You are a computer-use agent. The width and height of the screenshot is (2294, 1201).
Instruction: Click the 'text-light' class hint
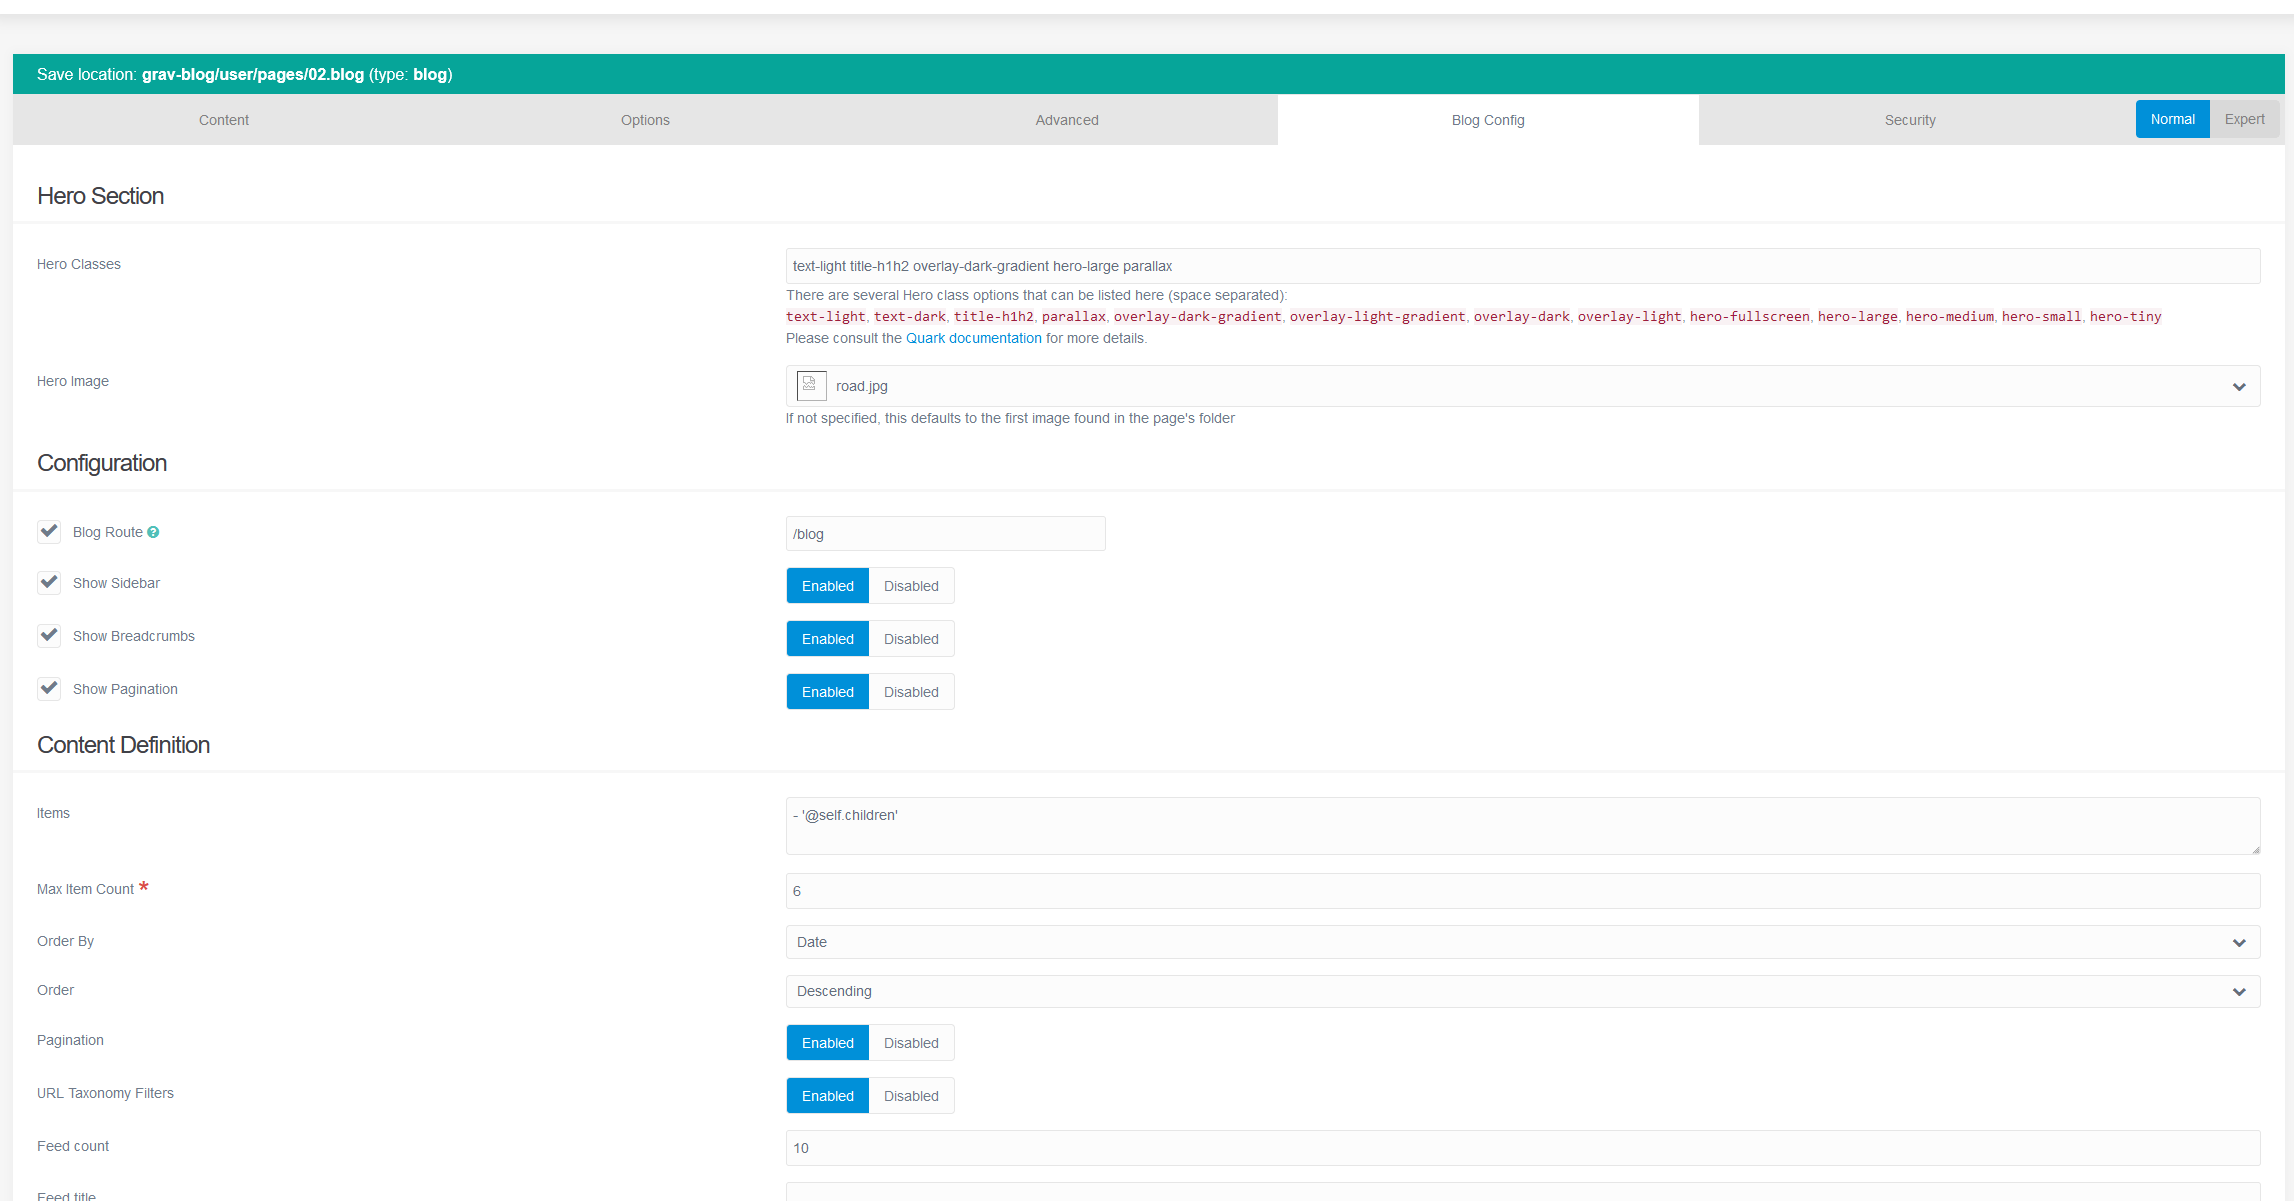[825, 316]
